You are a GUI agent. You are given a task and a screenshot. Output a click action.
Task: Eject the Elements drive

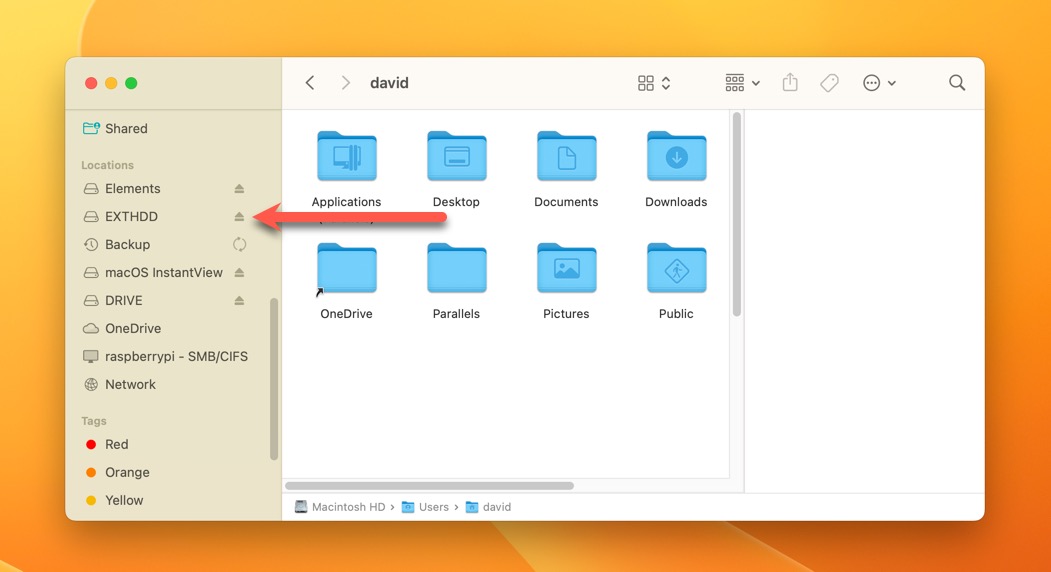click(x=239, y=189)
